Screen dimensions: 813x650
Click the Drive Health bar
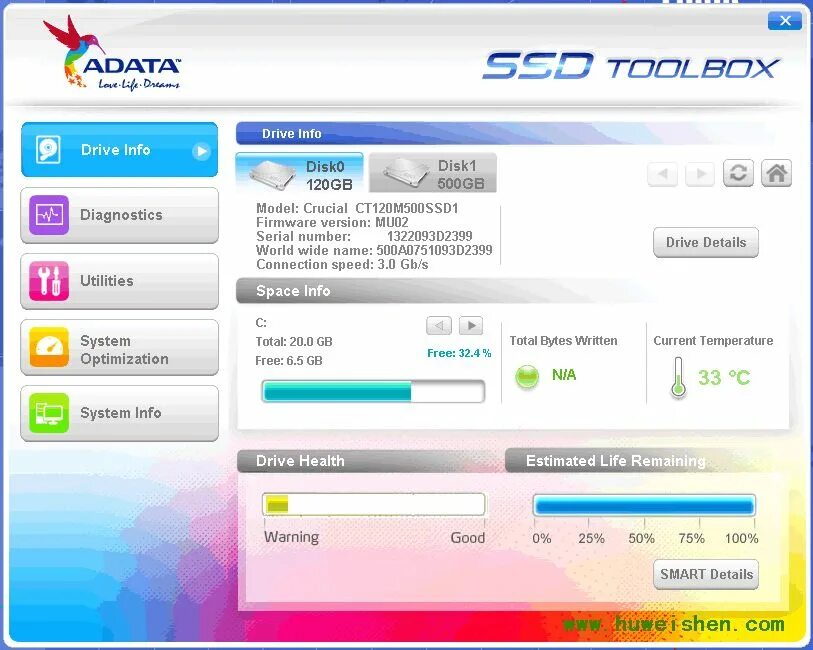(373, 504)
